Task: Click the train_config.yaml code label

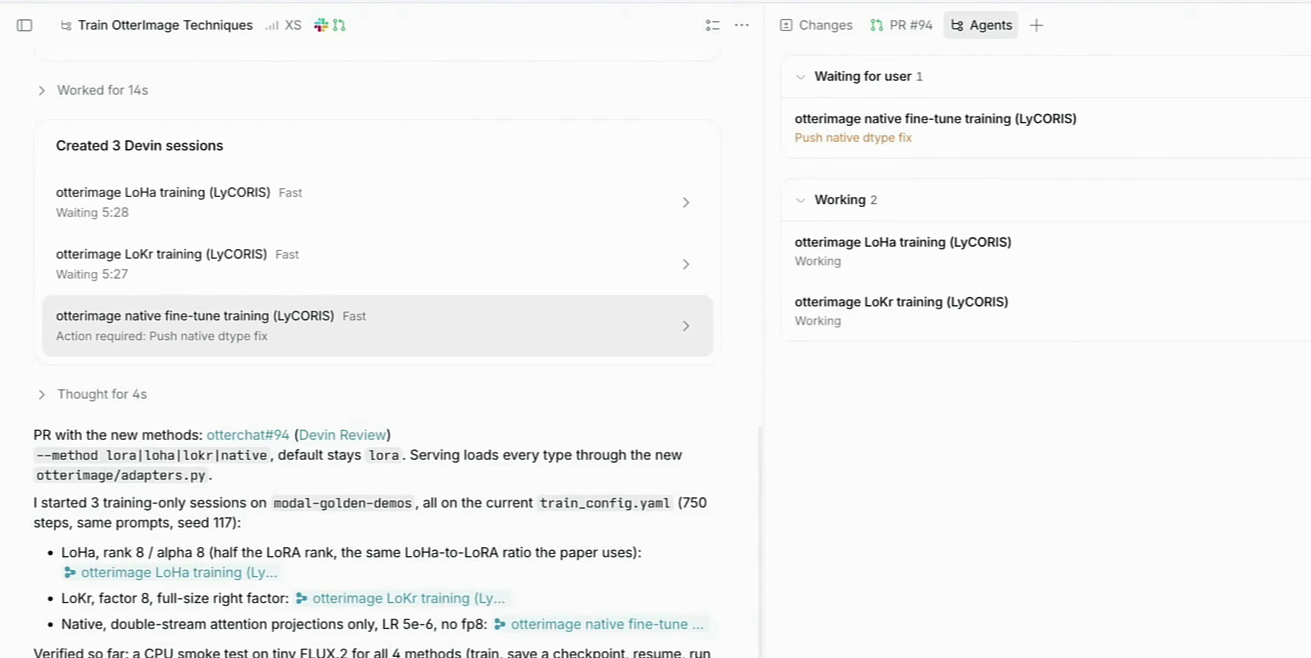Action: click(604, 503)
